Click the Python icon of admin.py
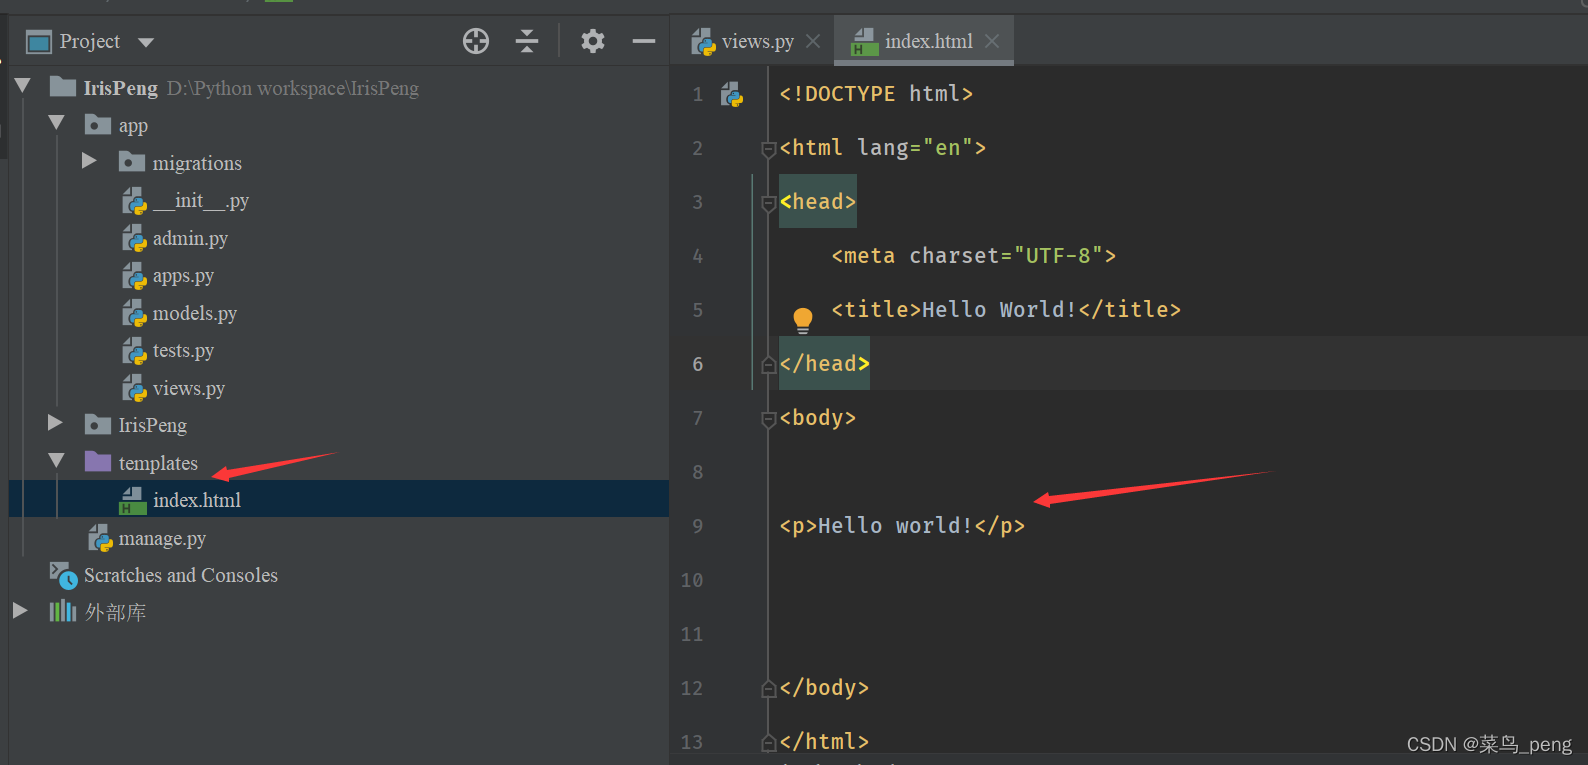The height and width of the screenshot is (765, 1588). click(134, 238)
